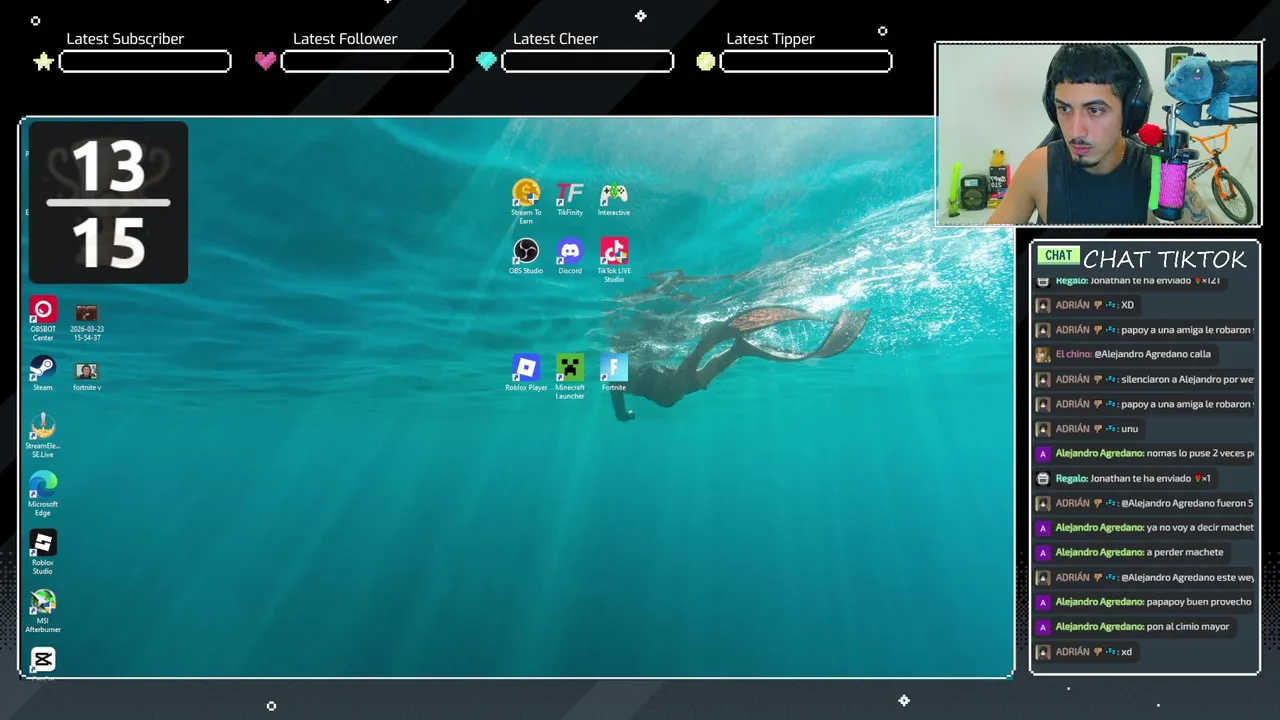Screen dimensions: 1280x720
Task: Click the Latest Subscriber name bar
Action: (145, 62)
